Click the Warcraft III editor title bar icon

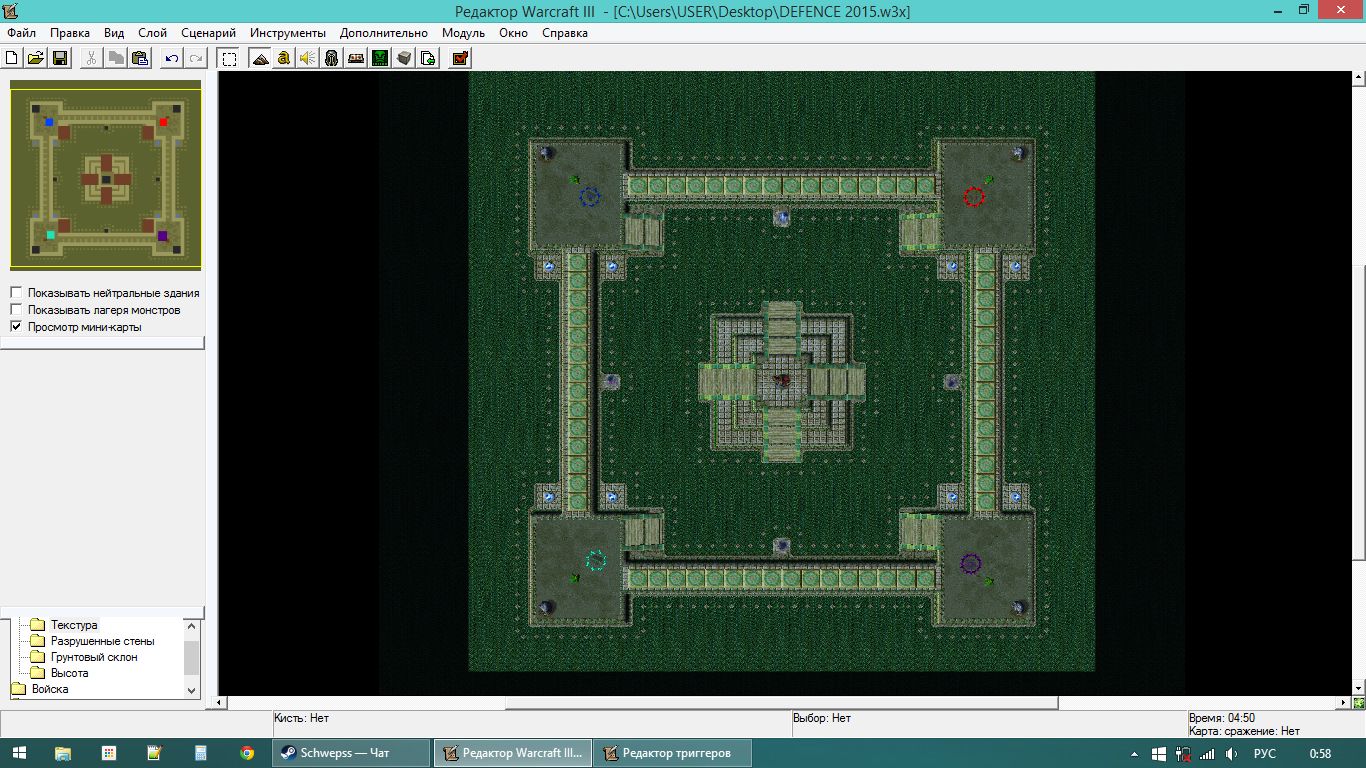pos(12,11)
